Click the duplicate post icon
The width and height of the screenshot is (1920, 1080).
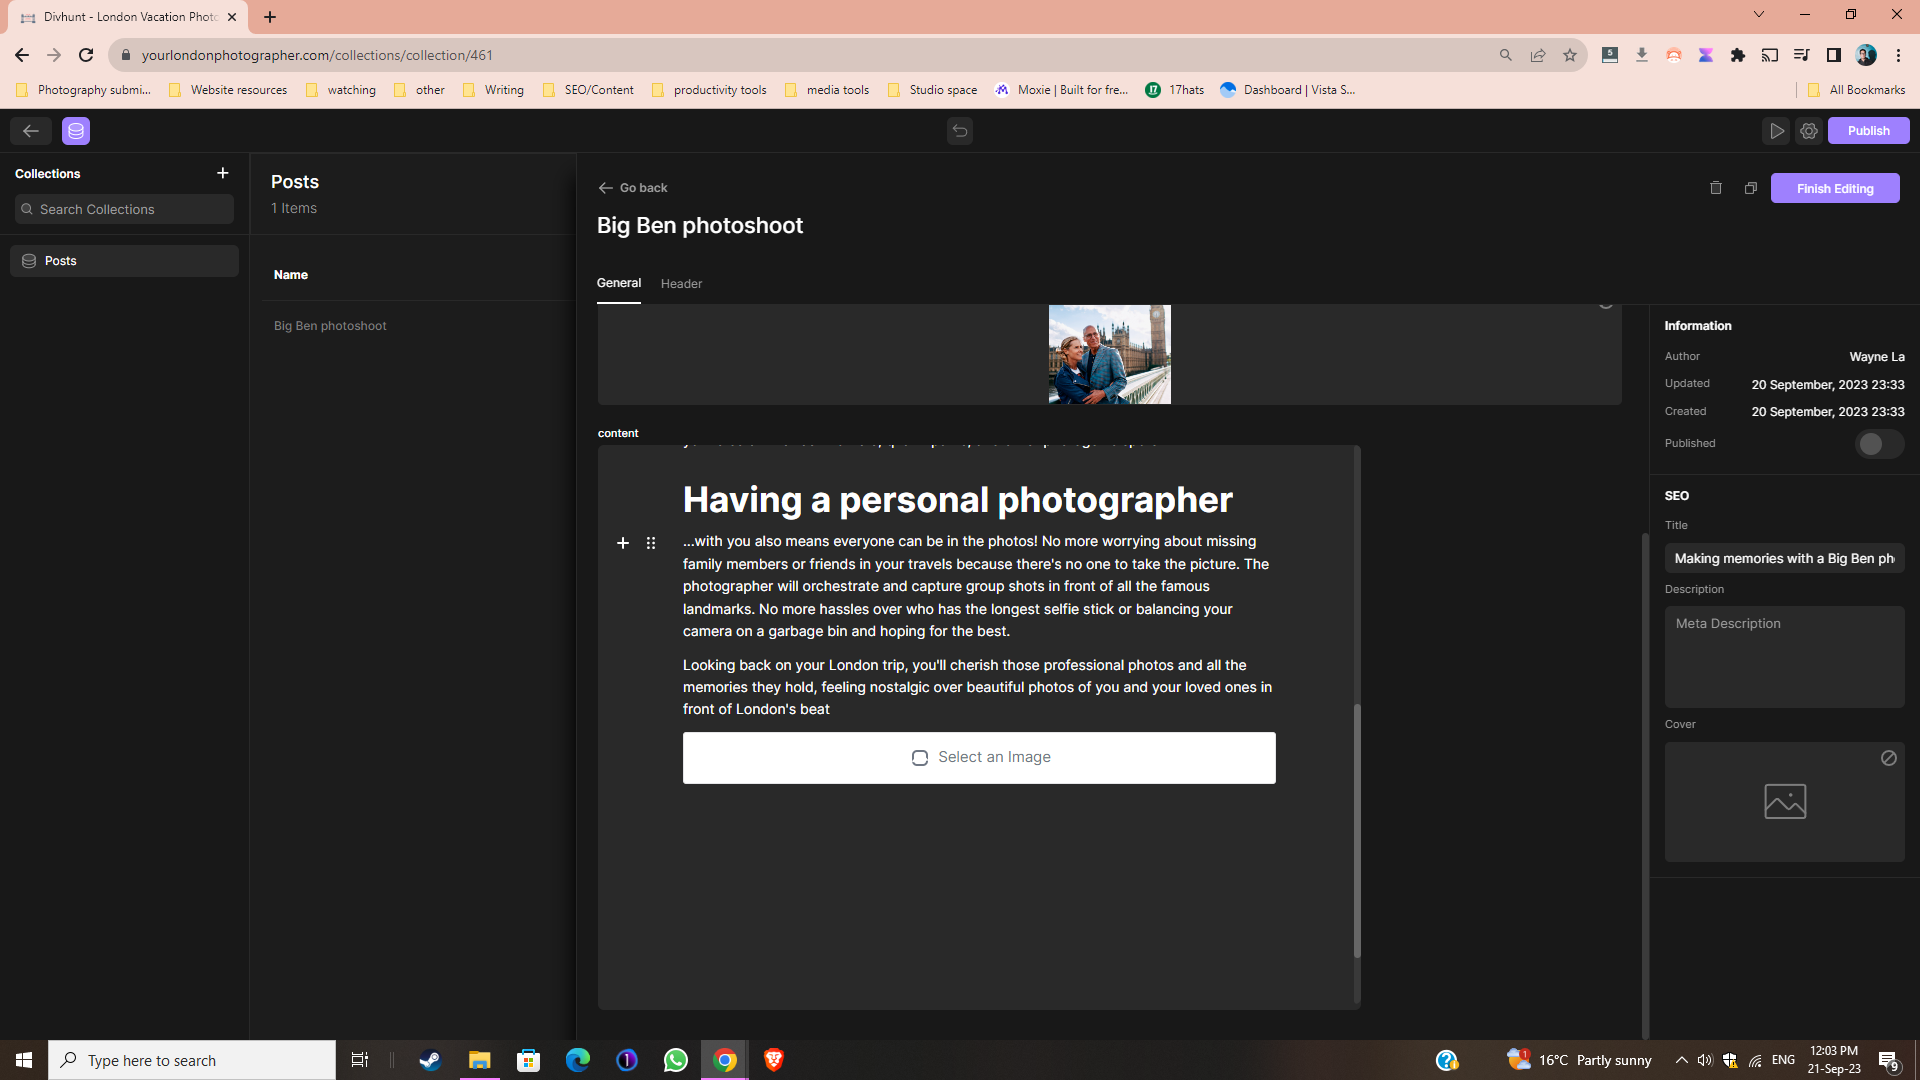[x=1751, y=188]
